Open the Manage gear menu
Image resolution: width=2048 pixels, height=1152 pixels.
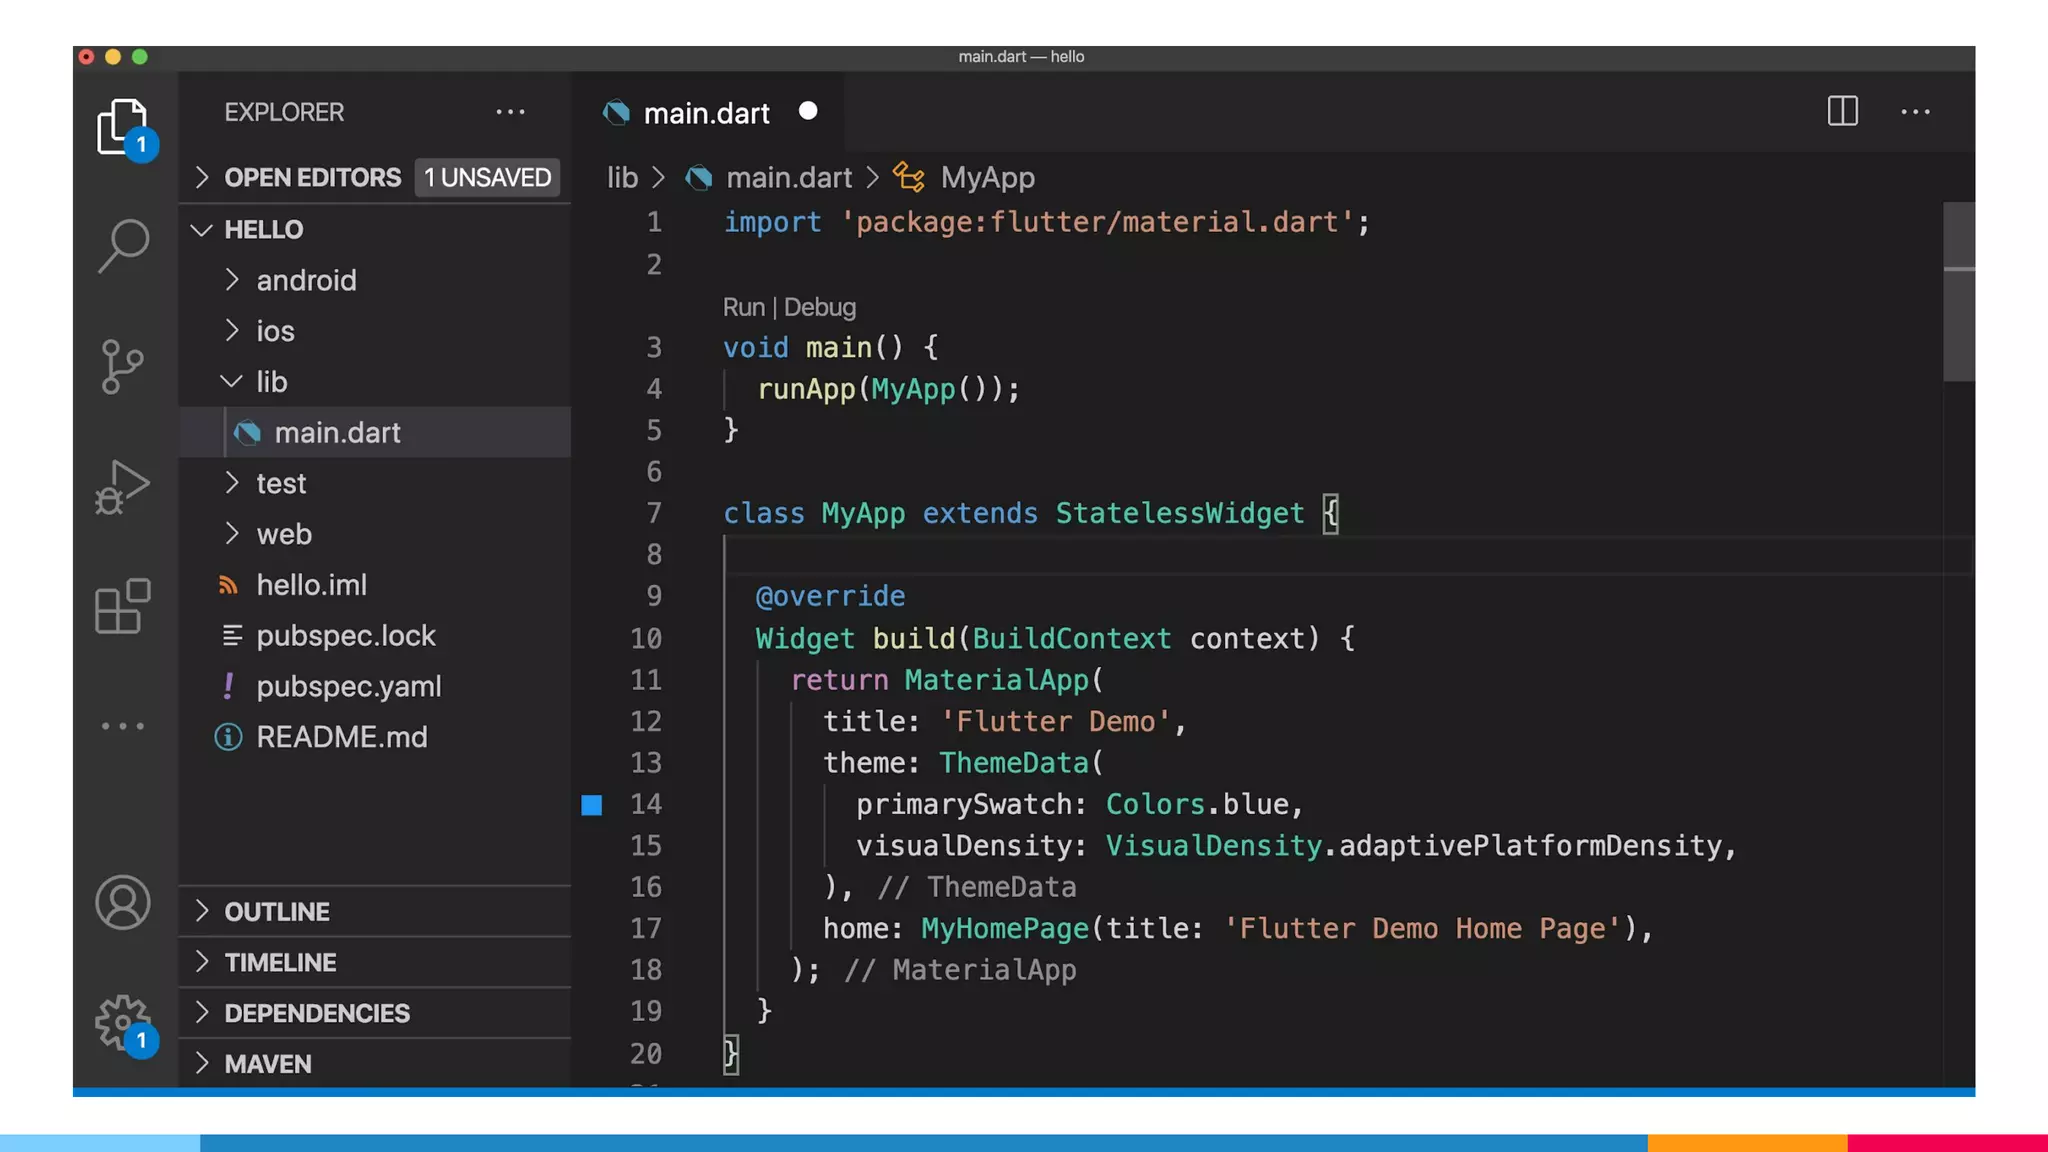coord(124,1022)
